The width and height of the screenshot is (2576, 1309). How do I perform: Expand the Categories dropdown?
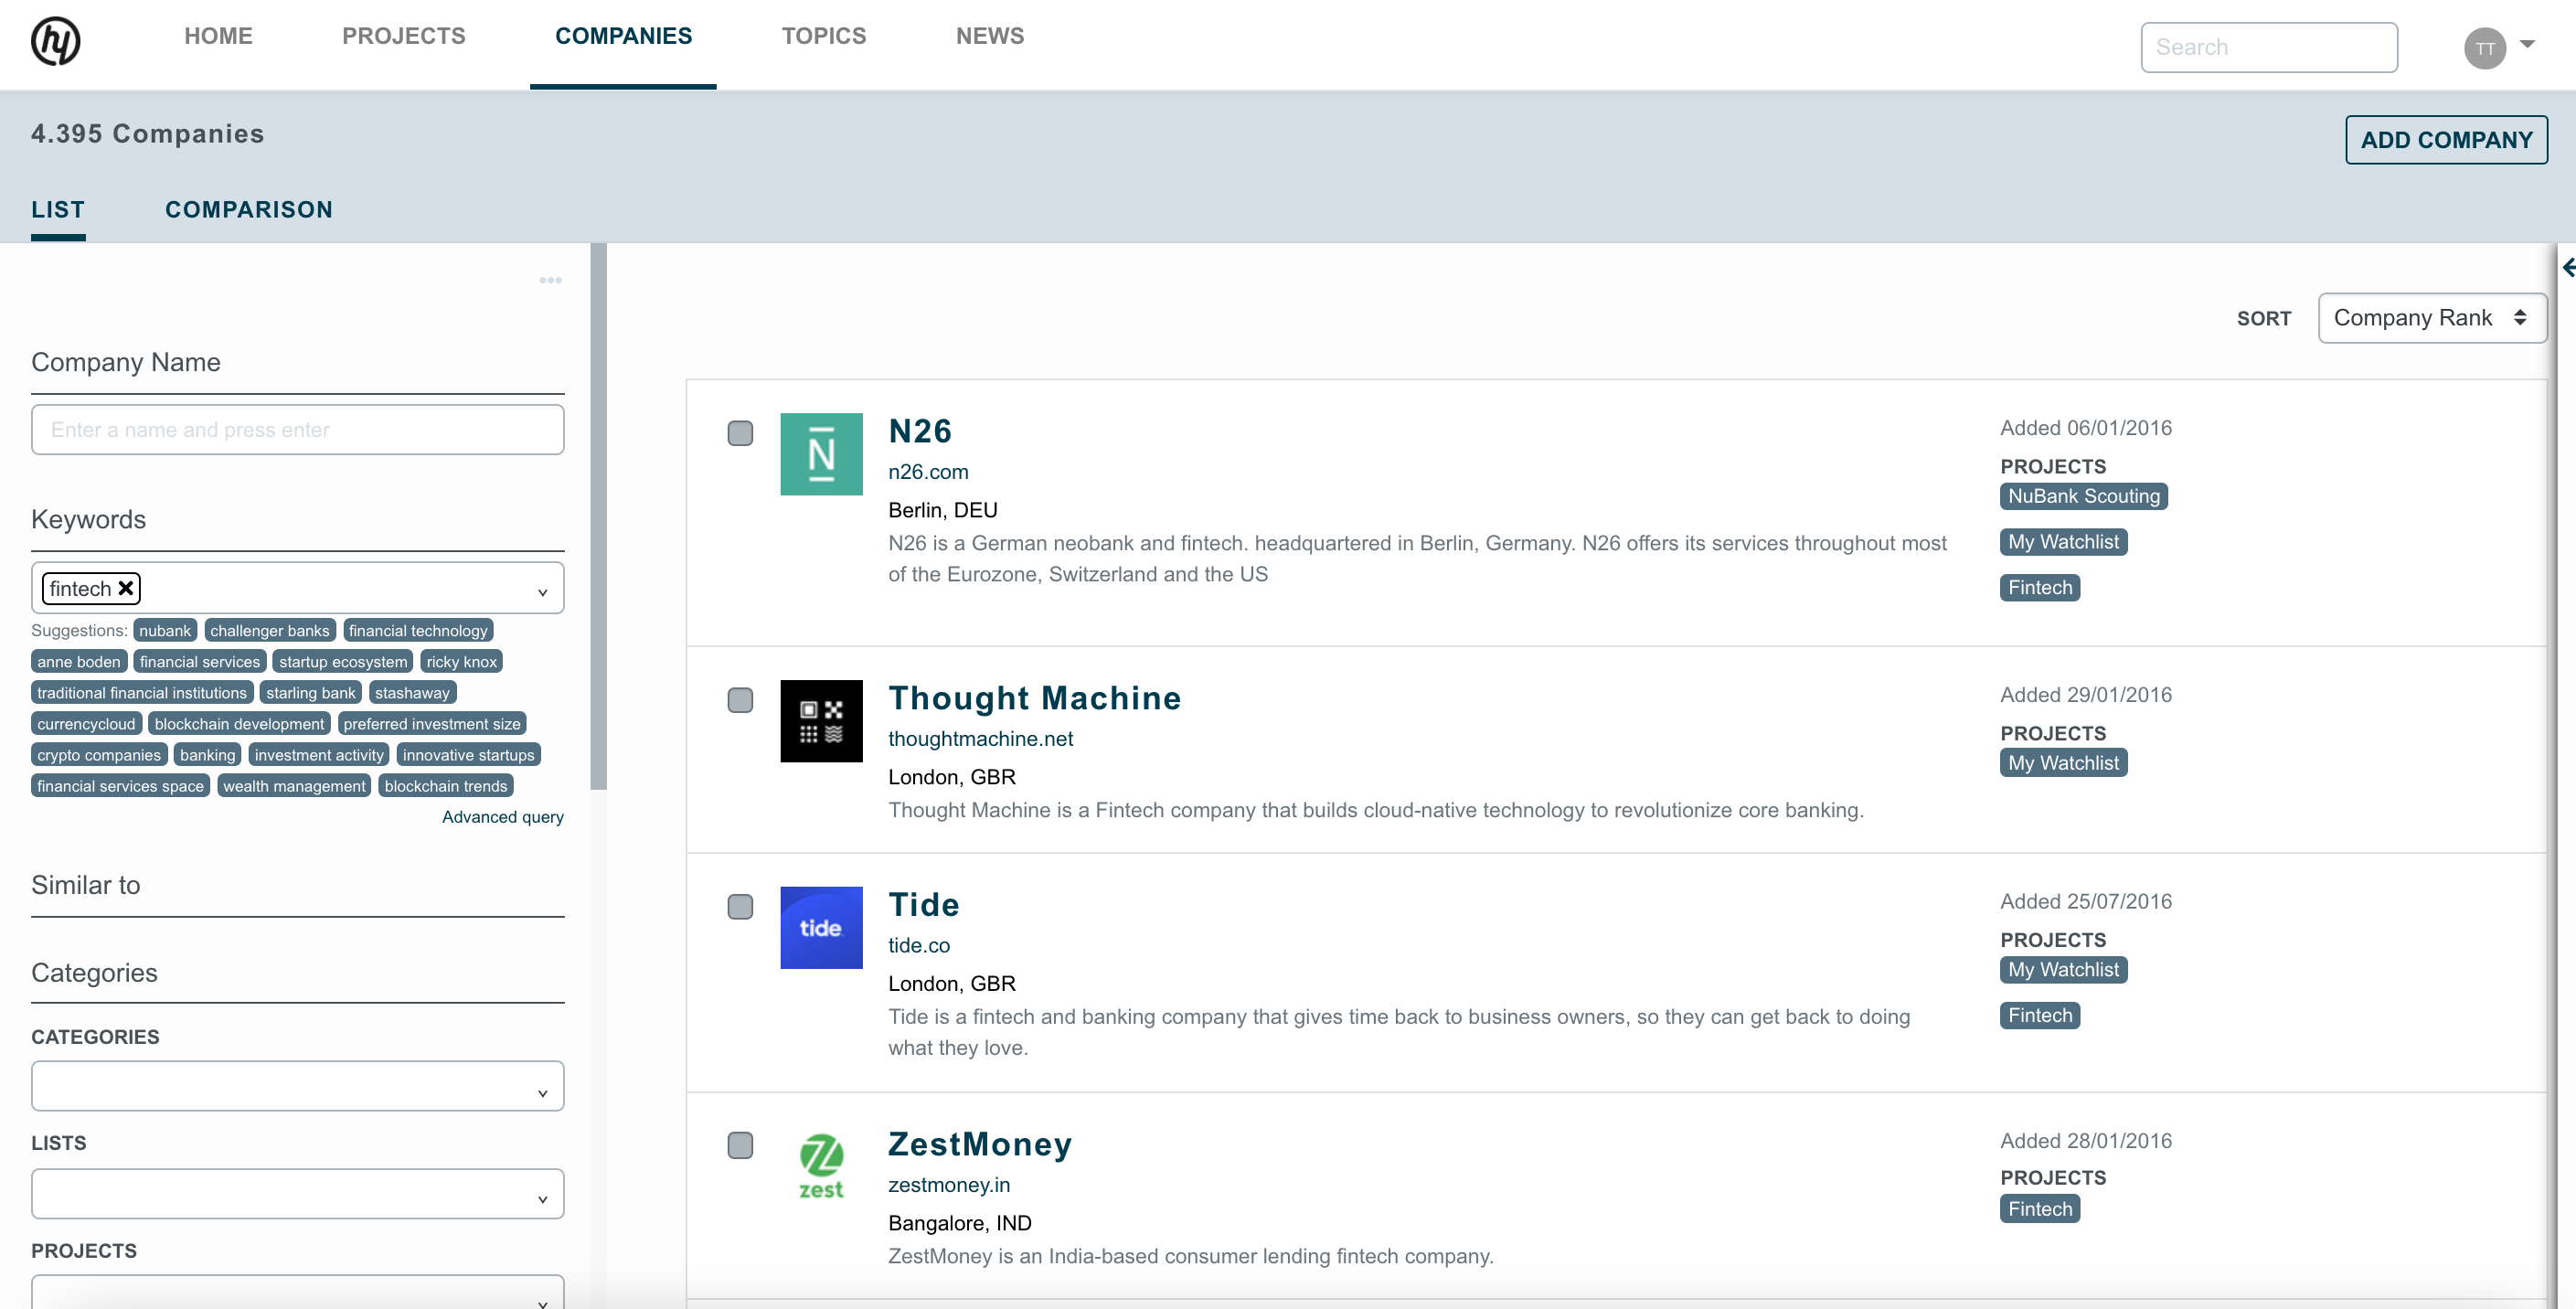297,1086
